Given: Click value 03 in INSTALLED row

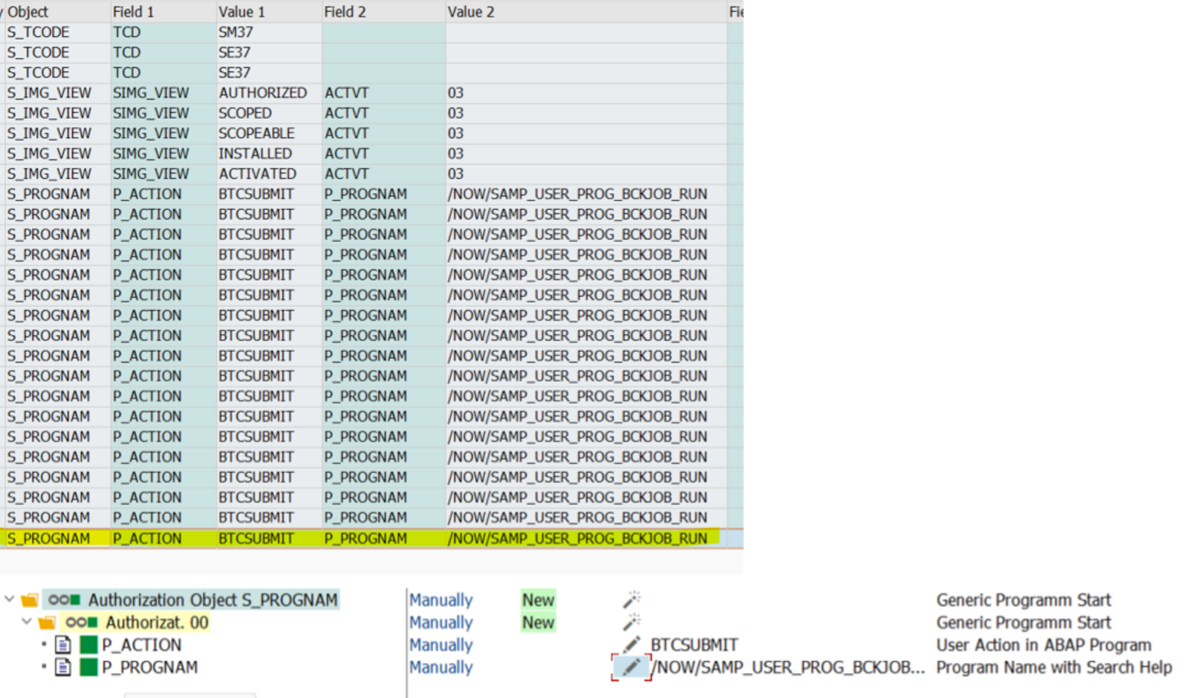Looking at the screenshot, I should coord(586,153).
